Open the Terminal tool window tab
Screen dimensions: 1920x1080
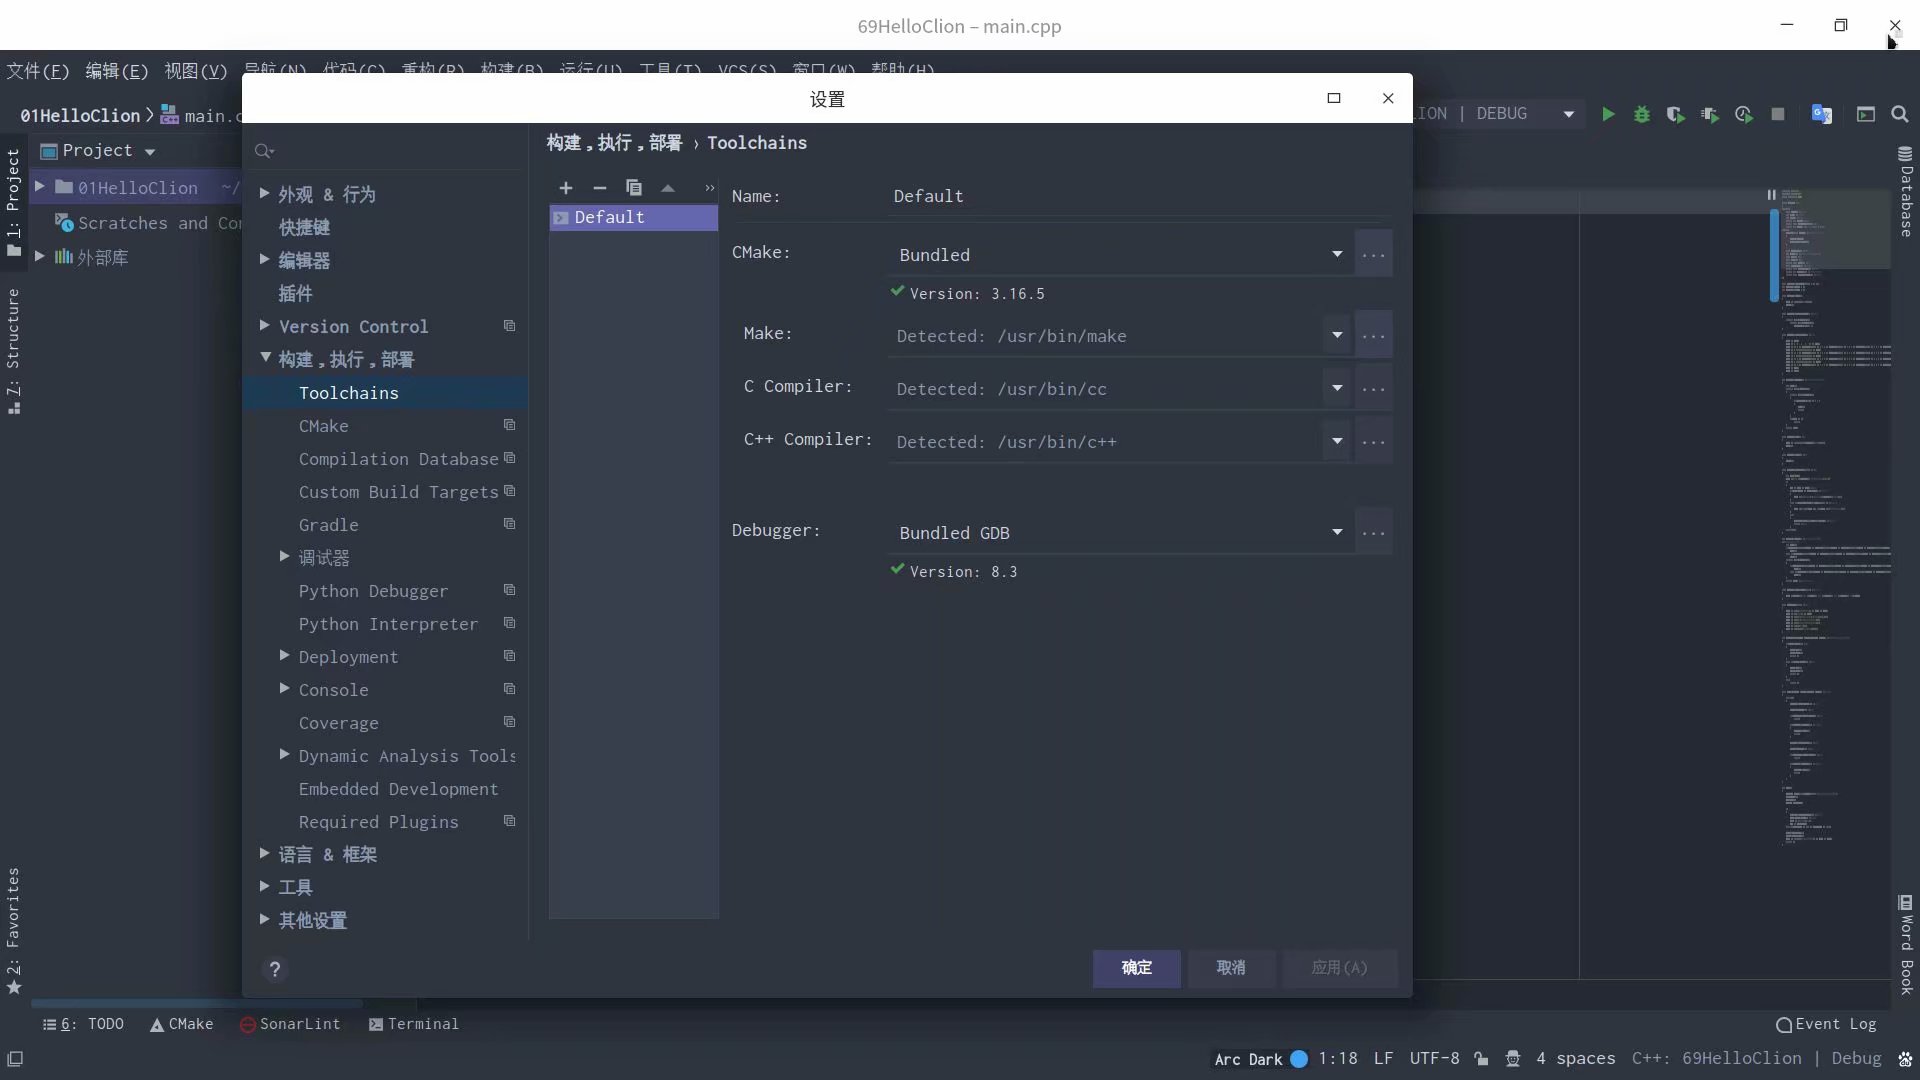(x=414, y=1025)
